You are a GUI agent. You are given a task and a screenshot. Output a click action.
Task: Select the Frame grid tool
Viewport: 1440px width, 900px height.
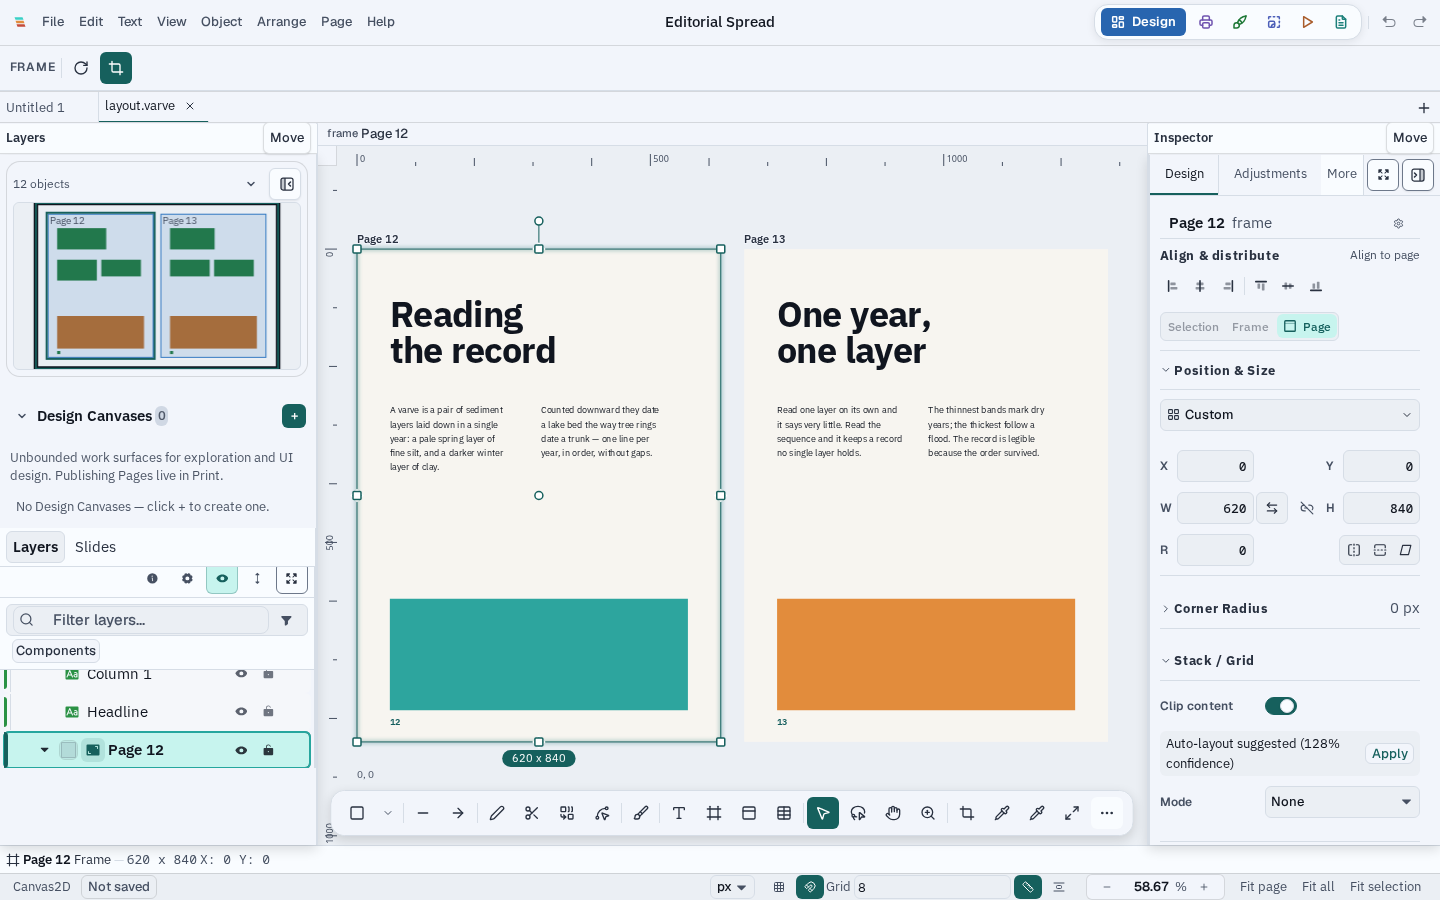(x=714, y=813)
